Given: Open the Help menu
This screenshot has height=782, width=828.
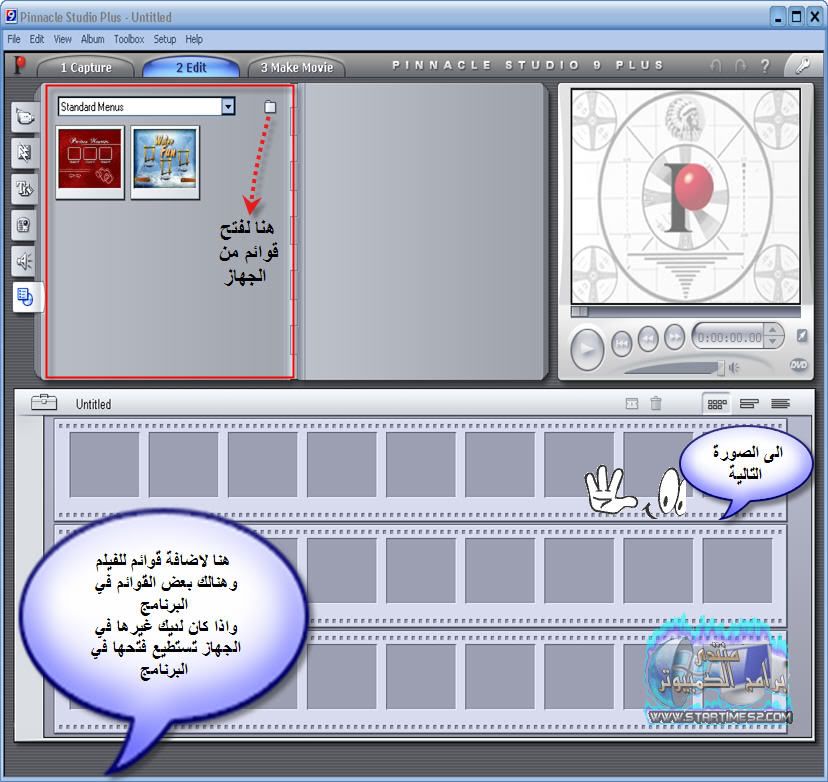Looking at the screenshot, I should tap(194, 39).
